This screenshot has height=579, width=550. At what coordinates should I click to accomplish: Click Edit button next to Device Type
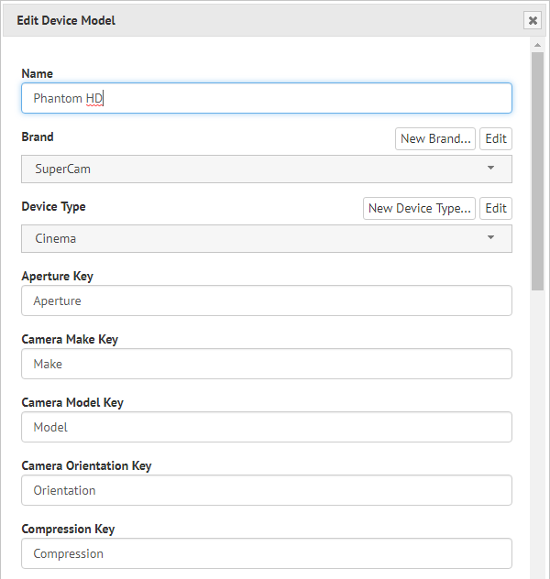click(x=496, y=209)
